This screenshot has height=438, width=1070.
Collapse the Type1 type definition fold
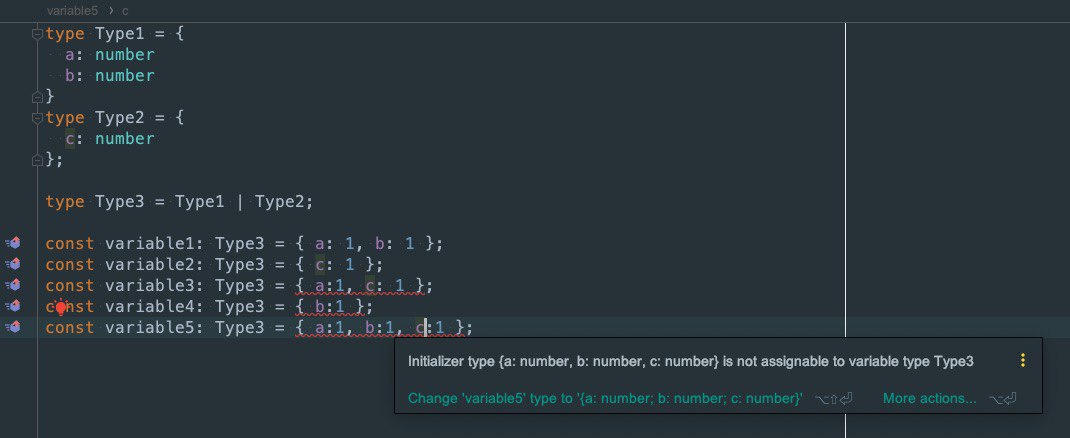click(38, 34)
